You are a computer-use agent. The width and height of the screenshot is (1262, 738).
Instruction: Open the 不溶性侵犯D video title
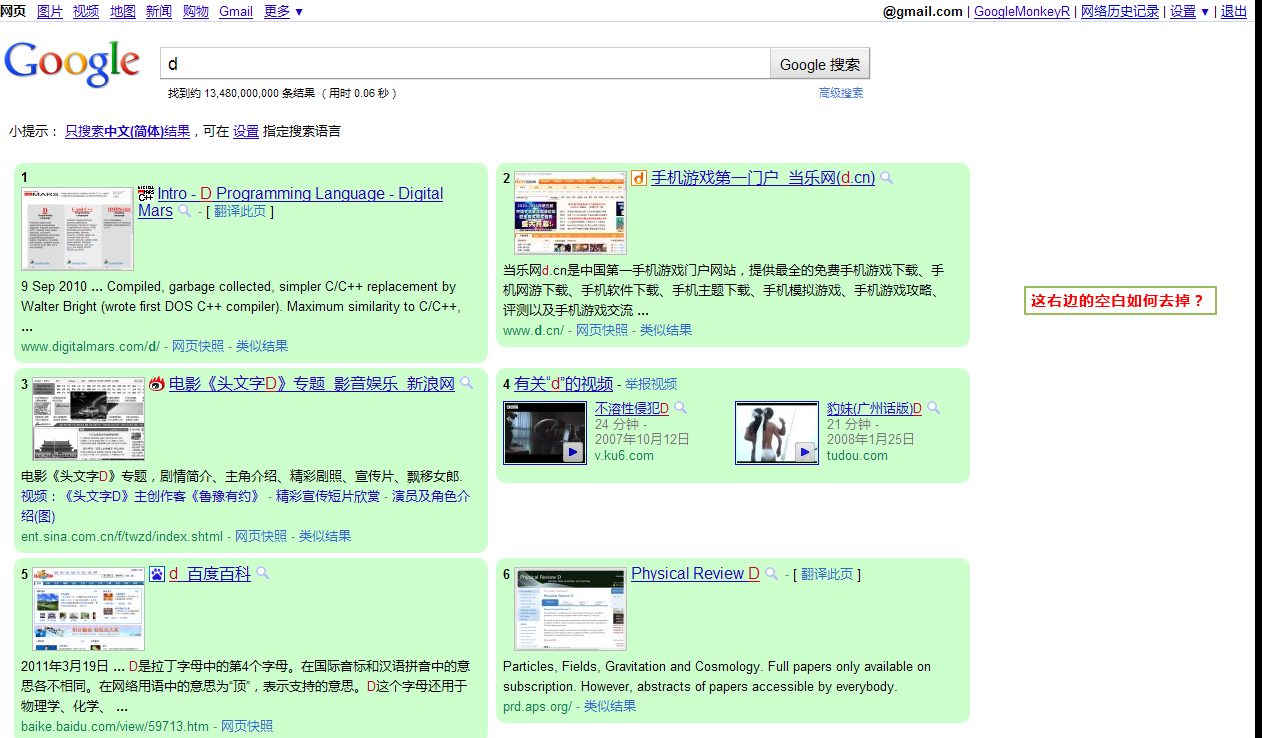pos(632,408)
